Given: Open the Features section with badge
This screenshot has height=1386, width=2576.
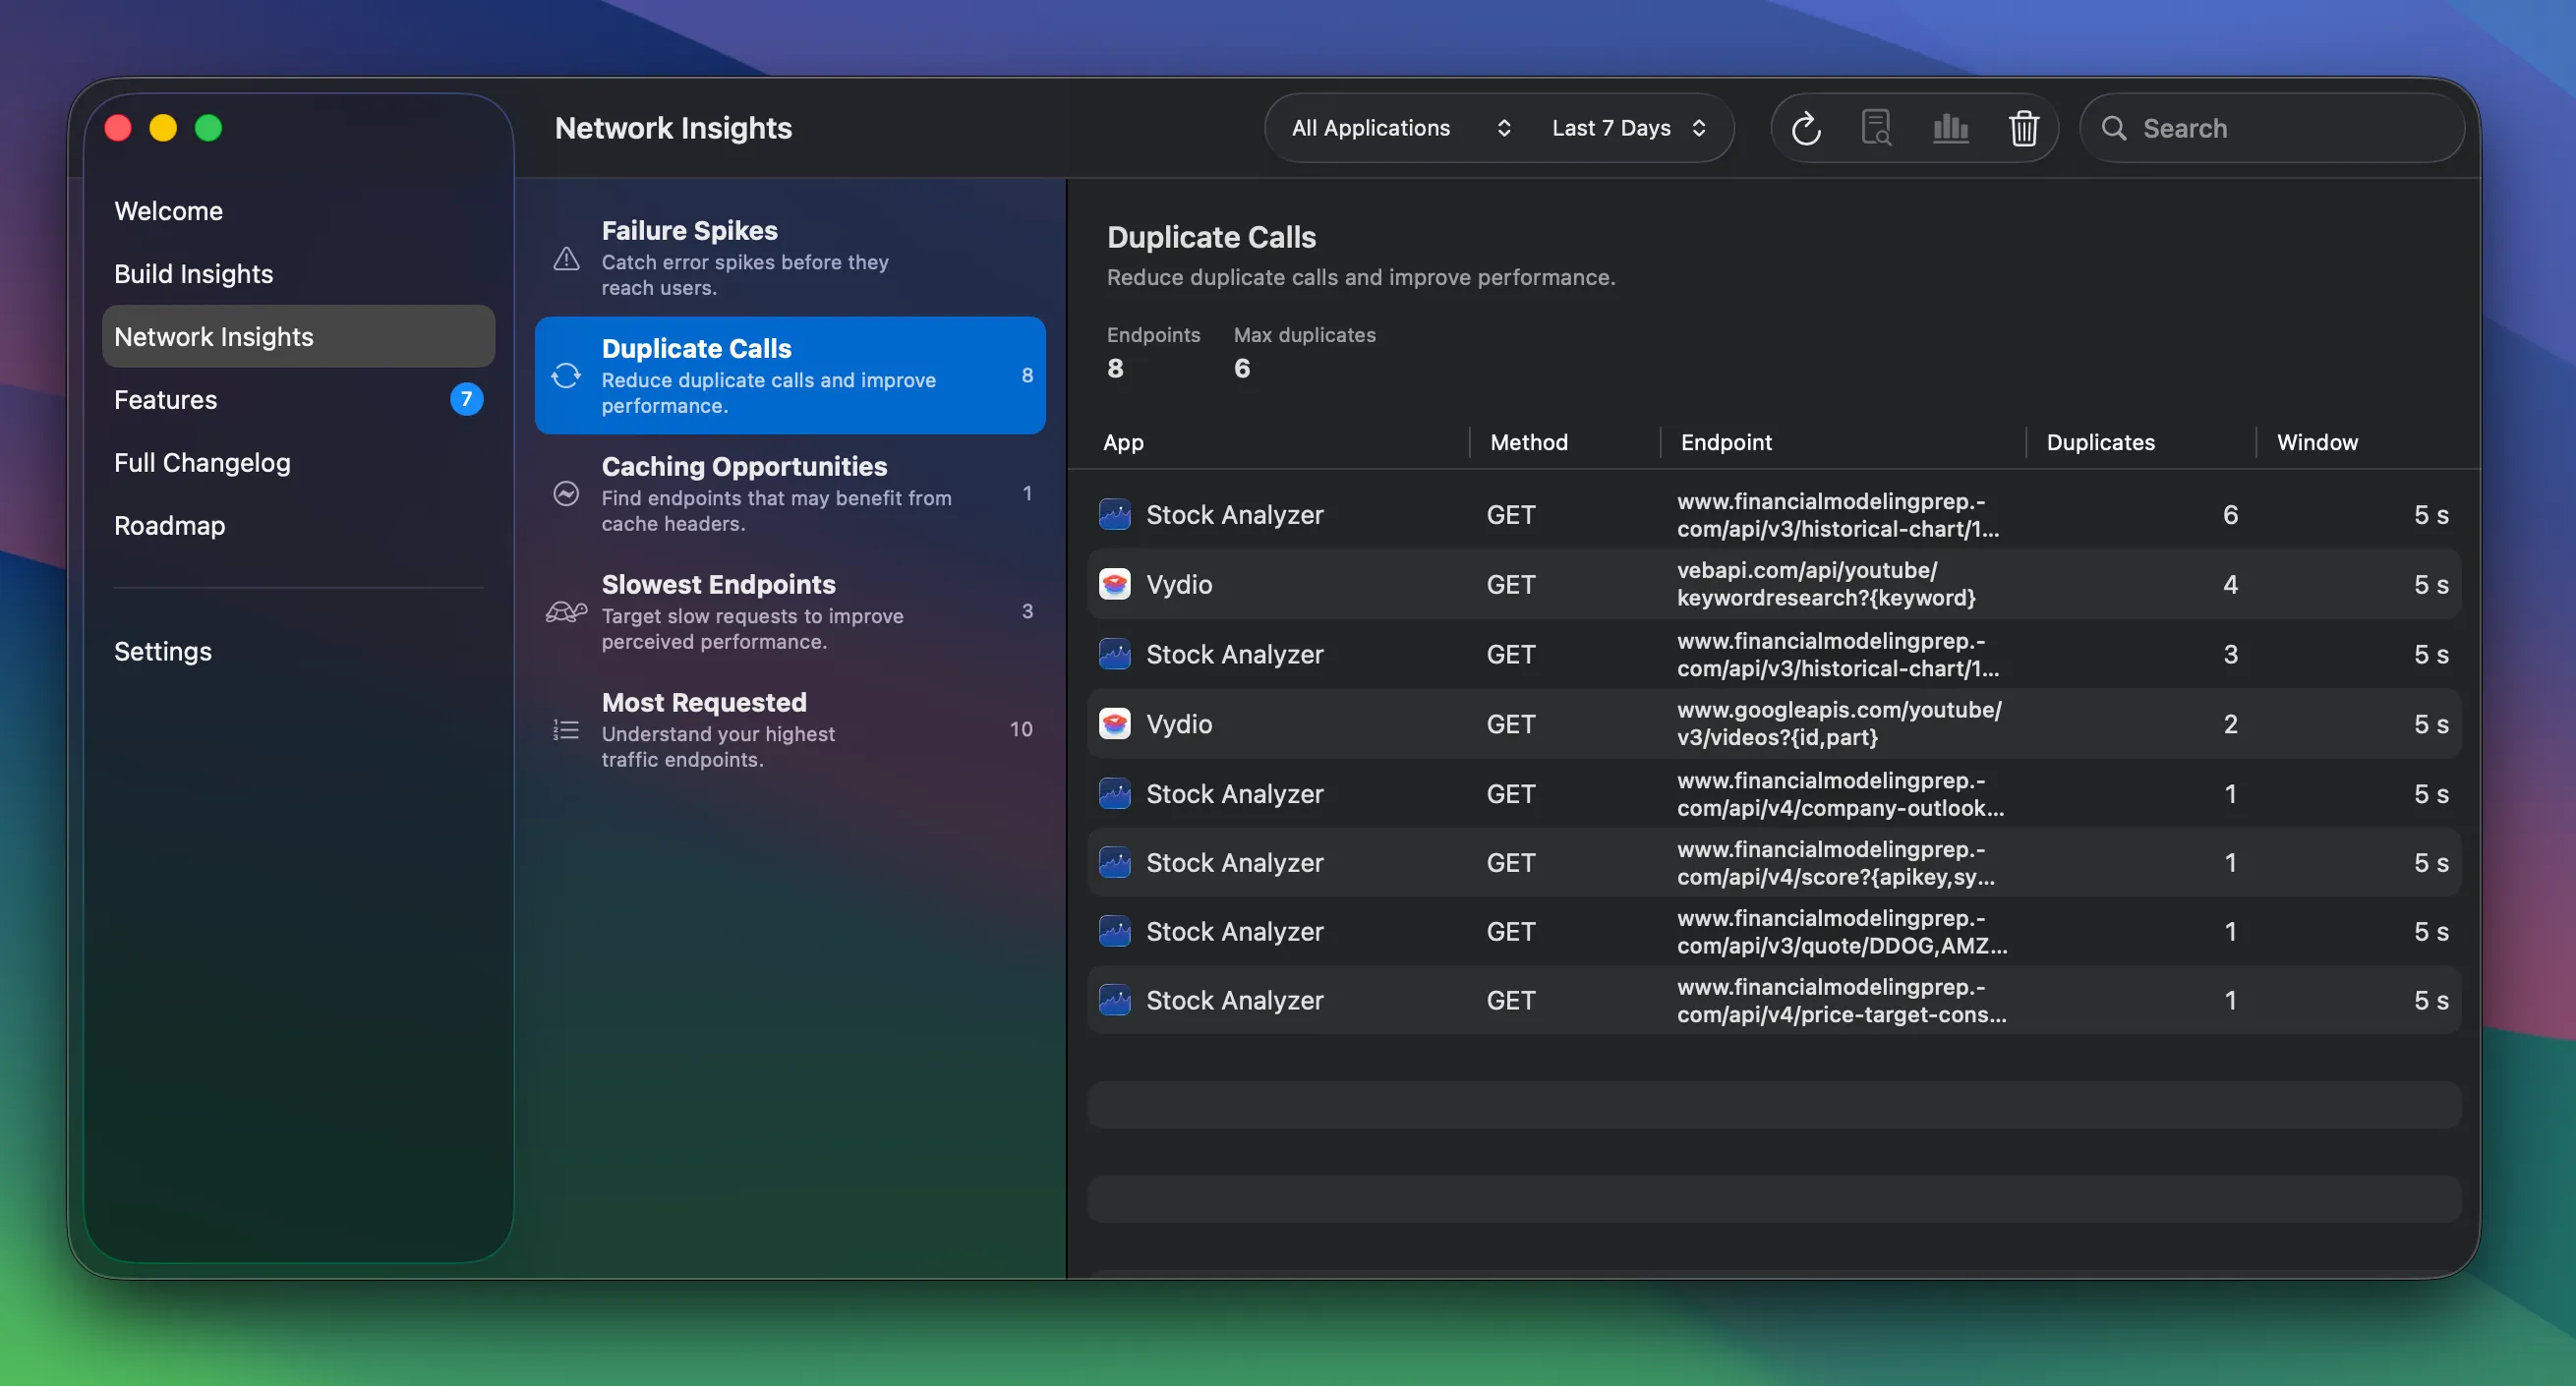Looking at the screenshot, I should [x=166, y=399].
